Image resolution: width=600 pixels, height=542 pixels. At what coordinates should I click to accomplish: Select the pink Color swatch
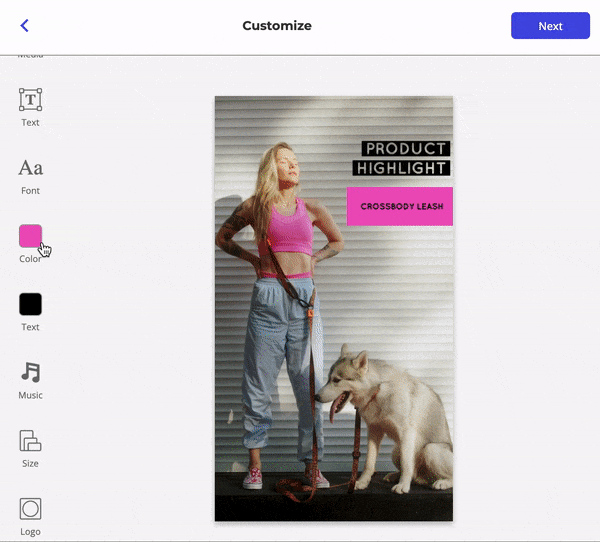pyautogui.click(x=31, y=236)
